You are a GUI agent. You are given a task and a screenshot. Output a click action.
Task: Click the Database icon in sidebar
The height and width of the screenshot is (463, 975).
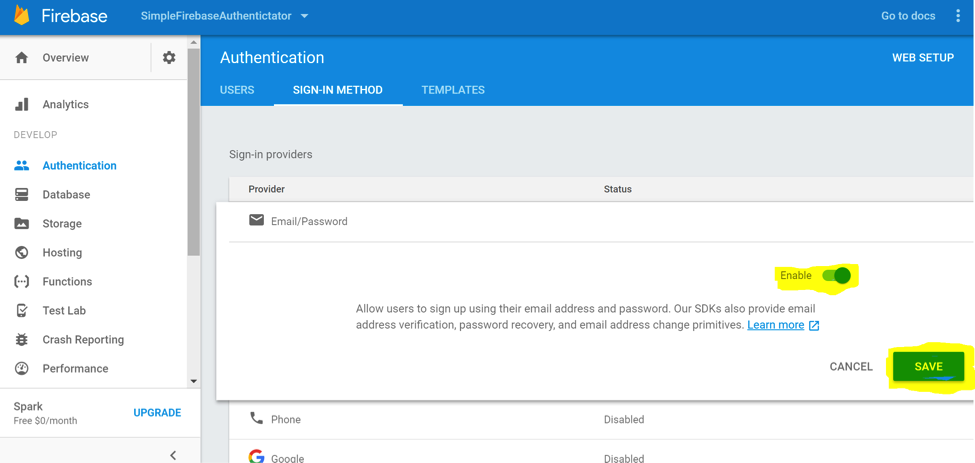point(22,195)
